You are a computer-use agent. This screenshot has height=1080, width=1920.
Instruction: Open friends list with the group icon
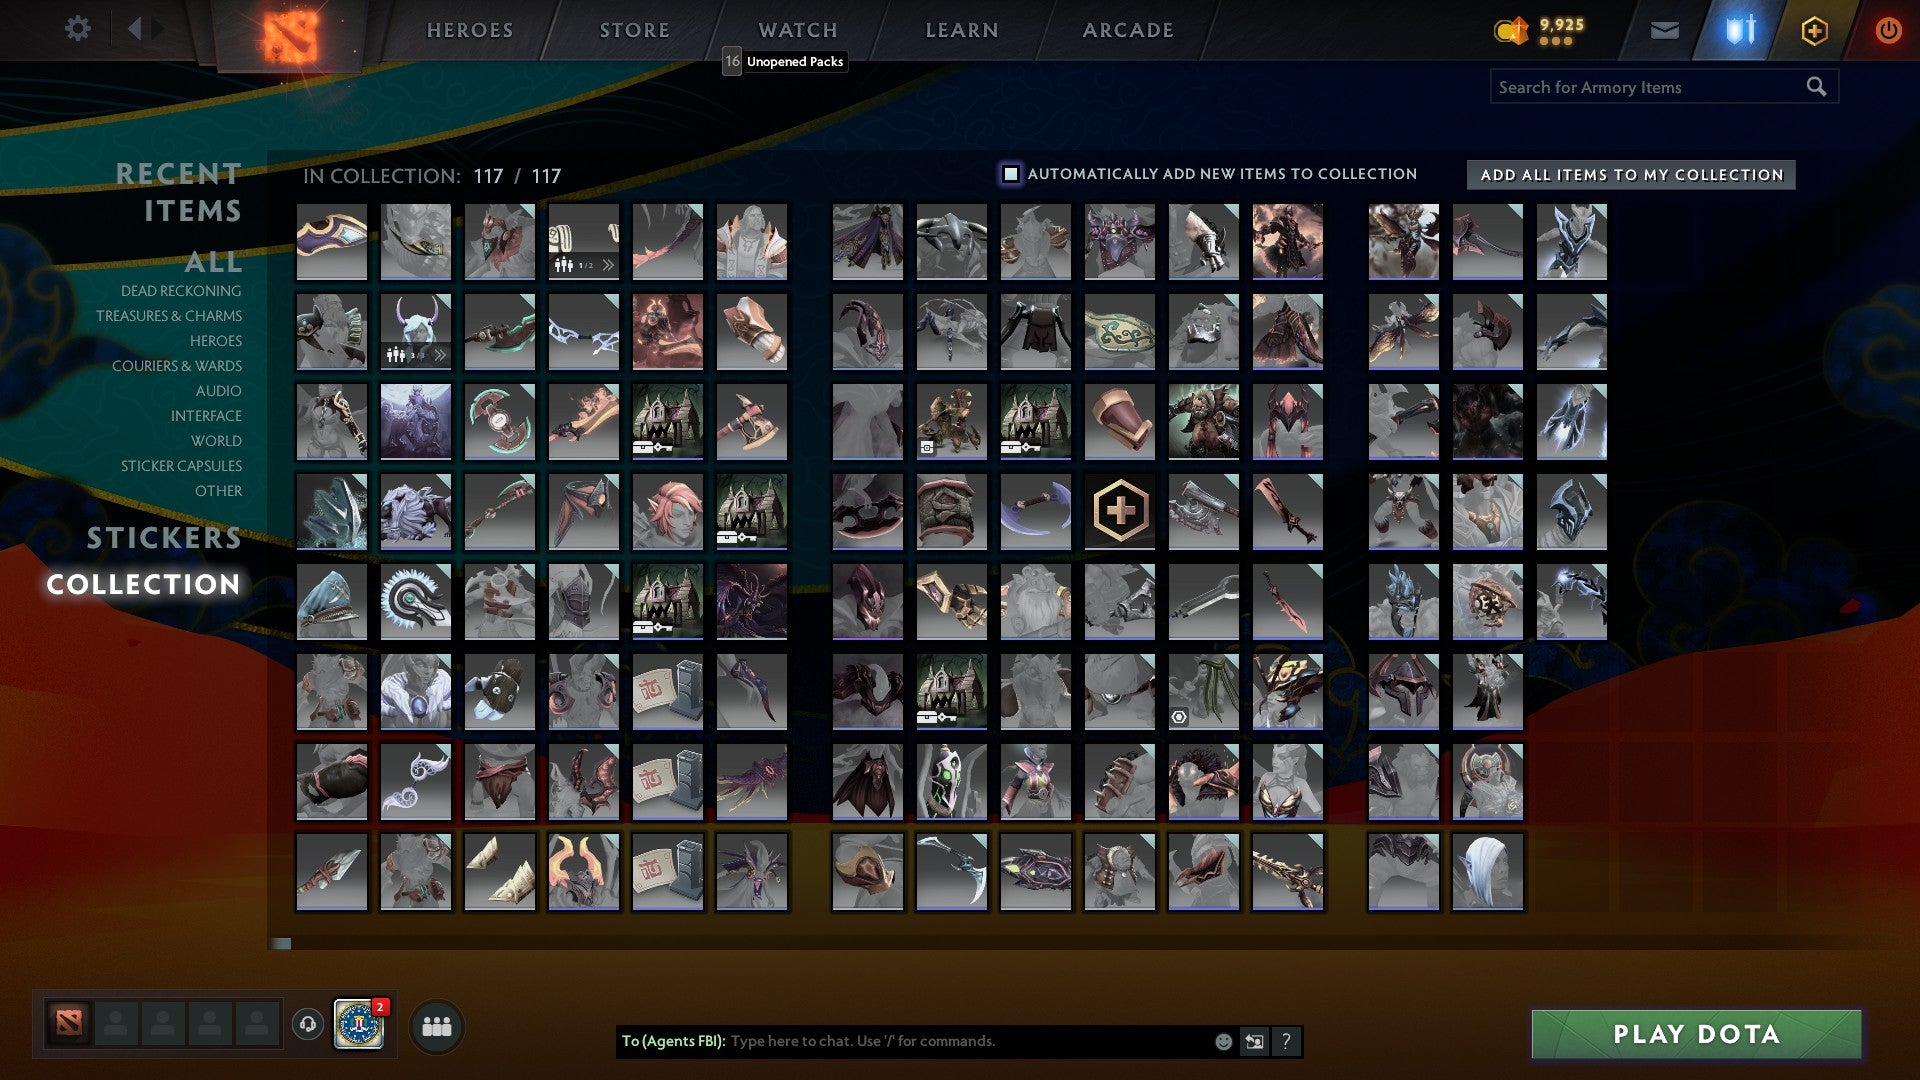(x=437, y=1026)
